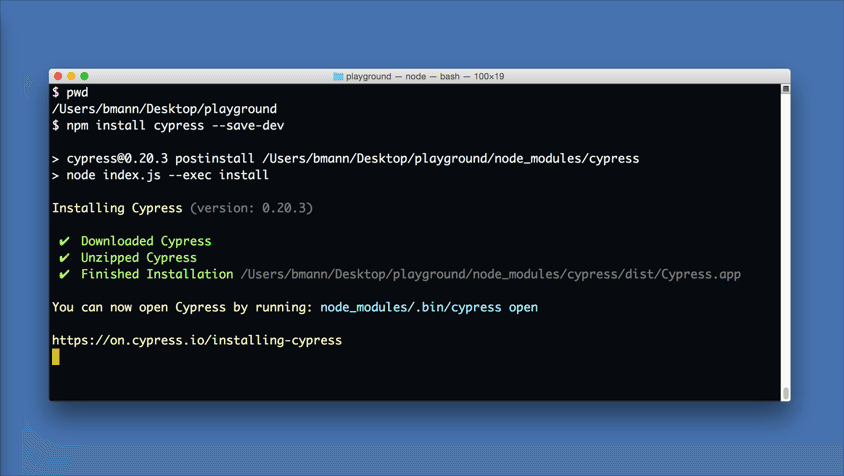Viewport: 844px width, 476px height.
Task: Click the Cypress.app install path text
Action: pos(490,274)
